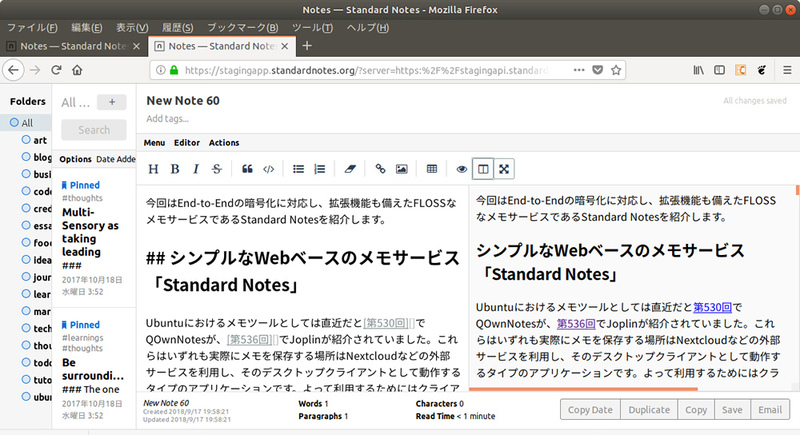Insert unordered bullet list icon
This screenshot has width=800, height=435.
[x=298, y=169]
